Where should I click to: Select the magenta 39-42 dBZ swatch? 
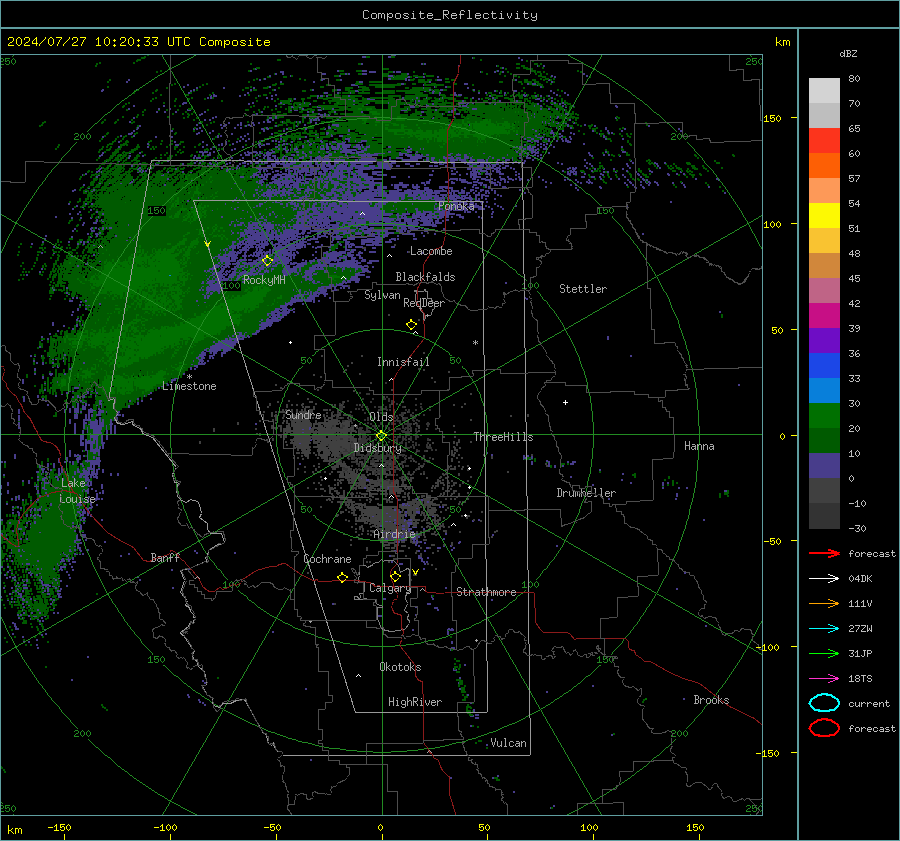click(x=824, y=316)
